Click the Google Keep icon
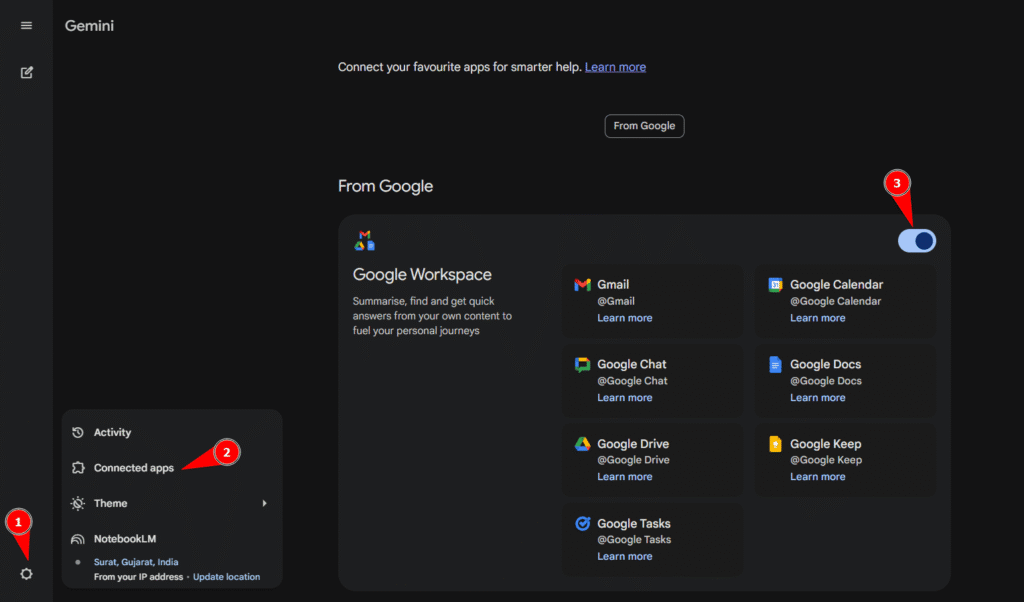 point(775,443)
